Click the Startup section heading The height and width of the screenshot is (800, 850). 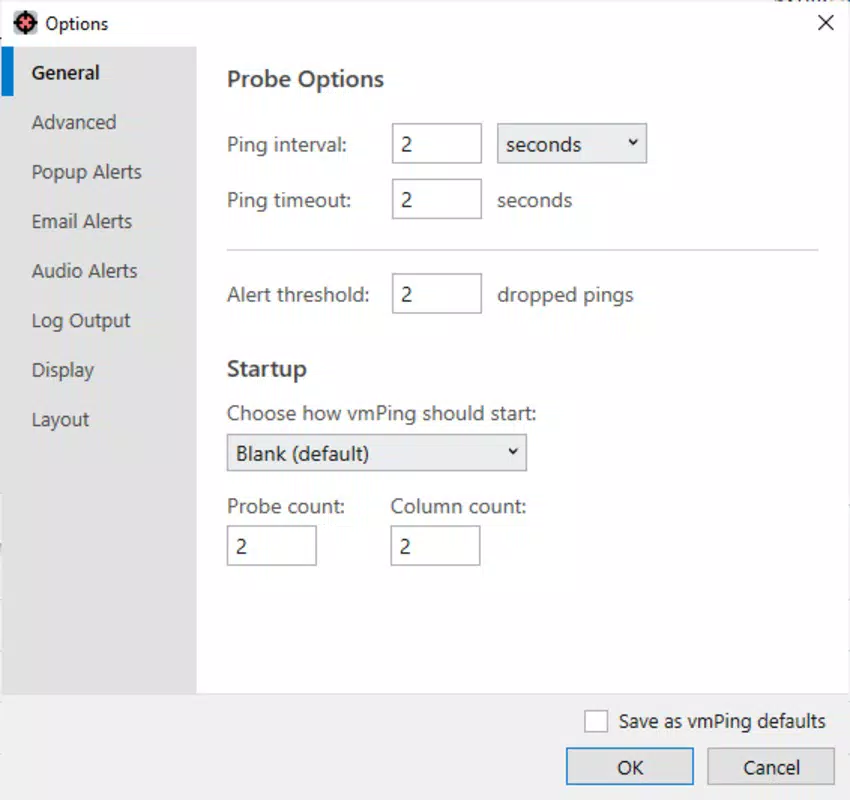click(267, 369)
